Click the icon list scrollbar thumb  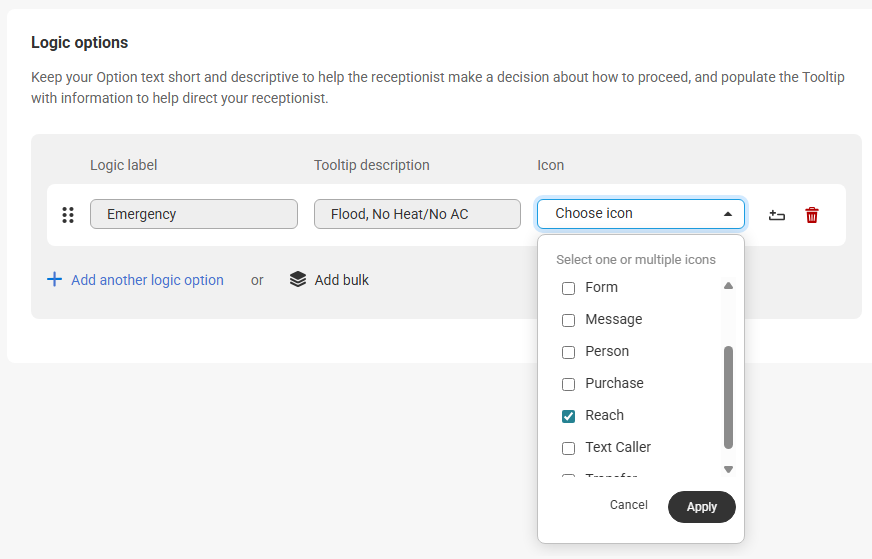pos(728,396)
